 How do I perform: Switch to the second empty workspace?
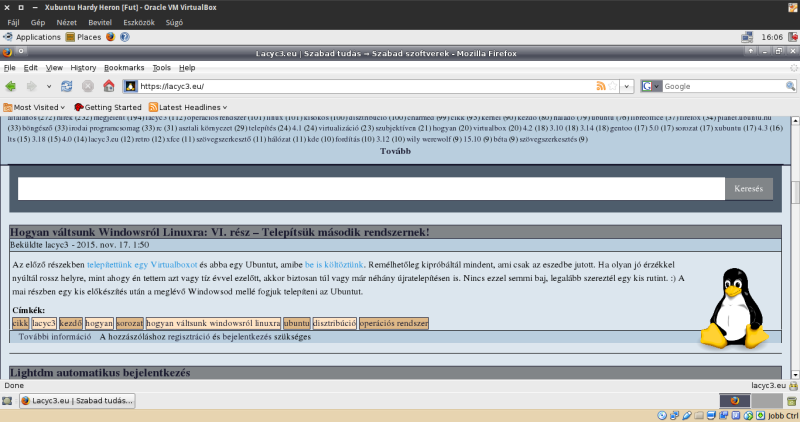pyautogui.click(x=767, y=401)
